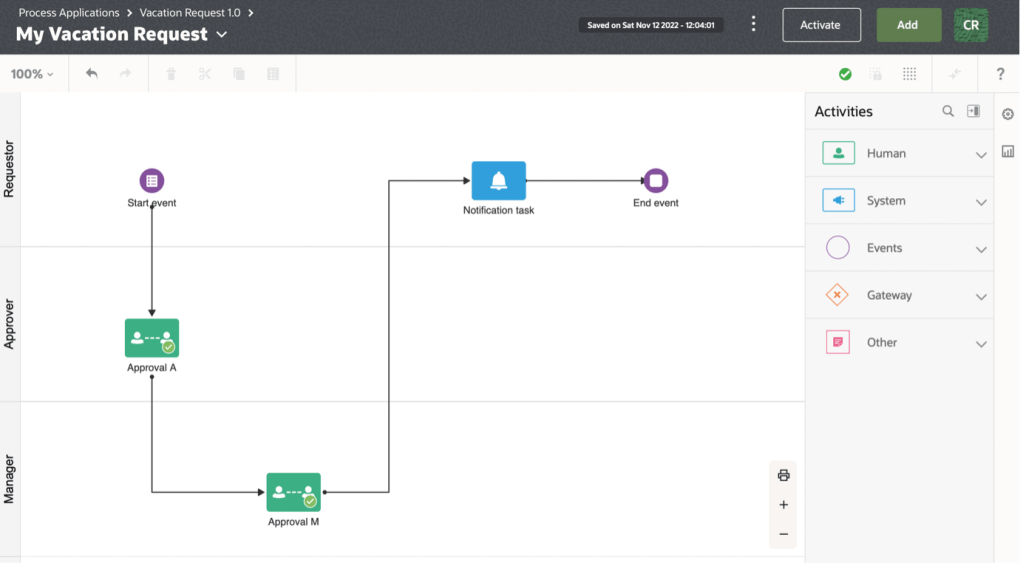Zoom out with the minus icon
Viewport: 1023px width, 566px height.
pyautogui.click(x=783, y=534)
